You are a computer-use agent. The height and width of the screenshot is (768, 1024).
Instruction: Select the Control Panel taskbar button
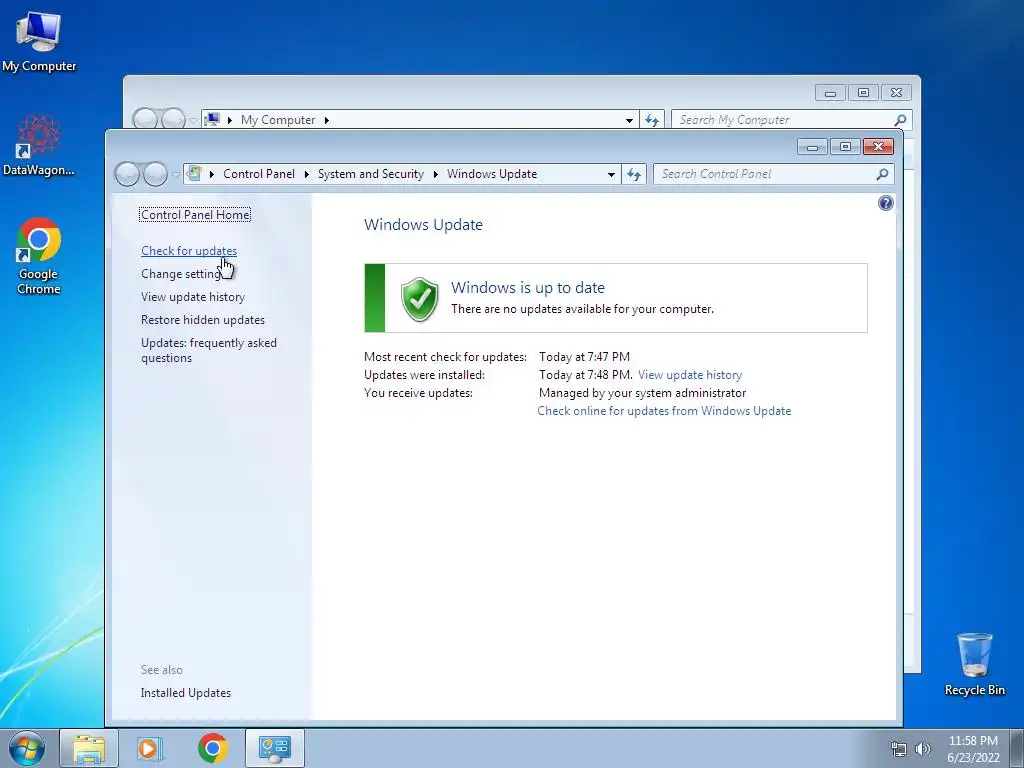[274, 748]
